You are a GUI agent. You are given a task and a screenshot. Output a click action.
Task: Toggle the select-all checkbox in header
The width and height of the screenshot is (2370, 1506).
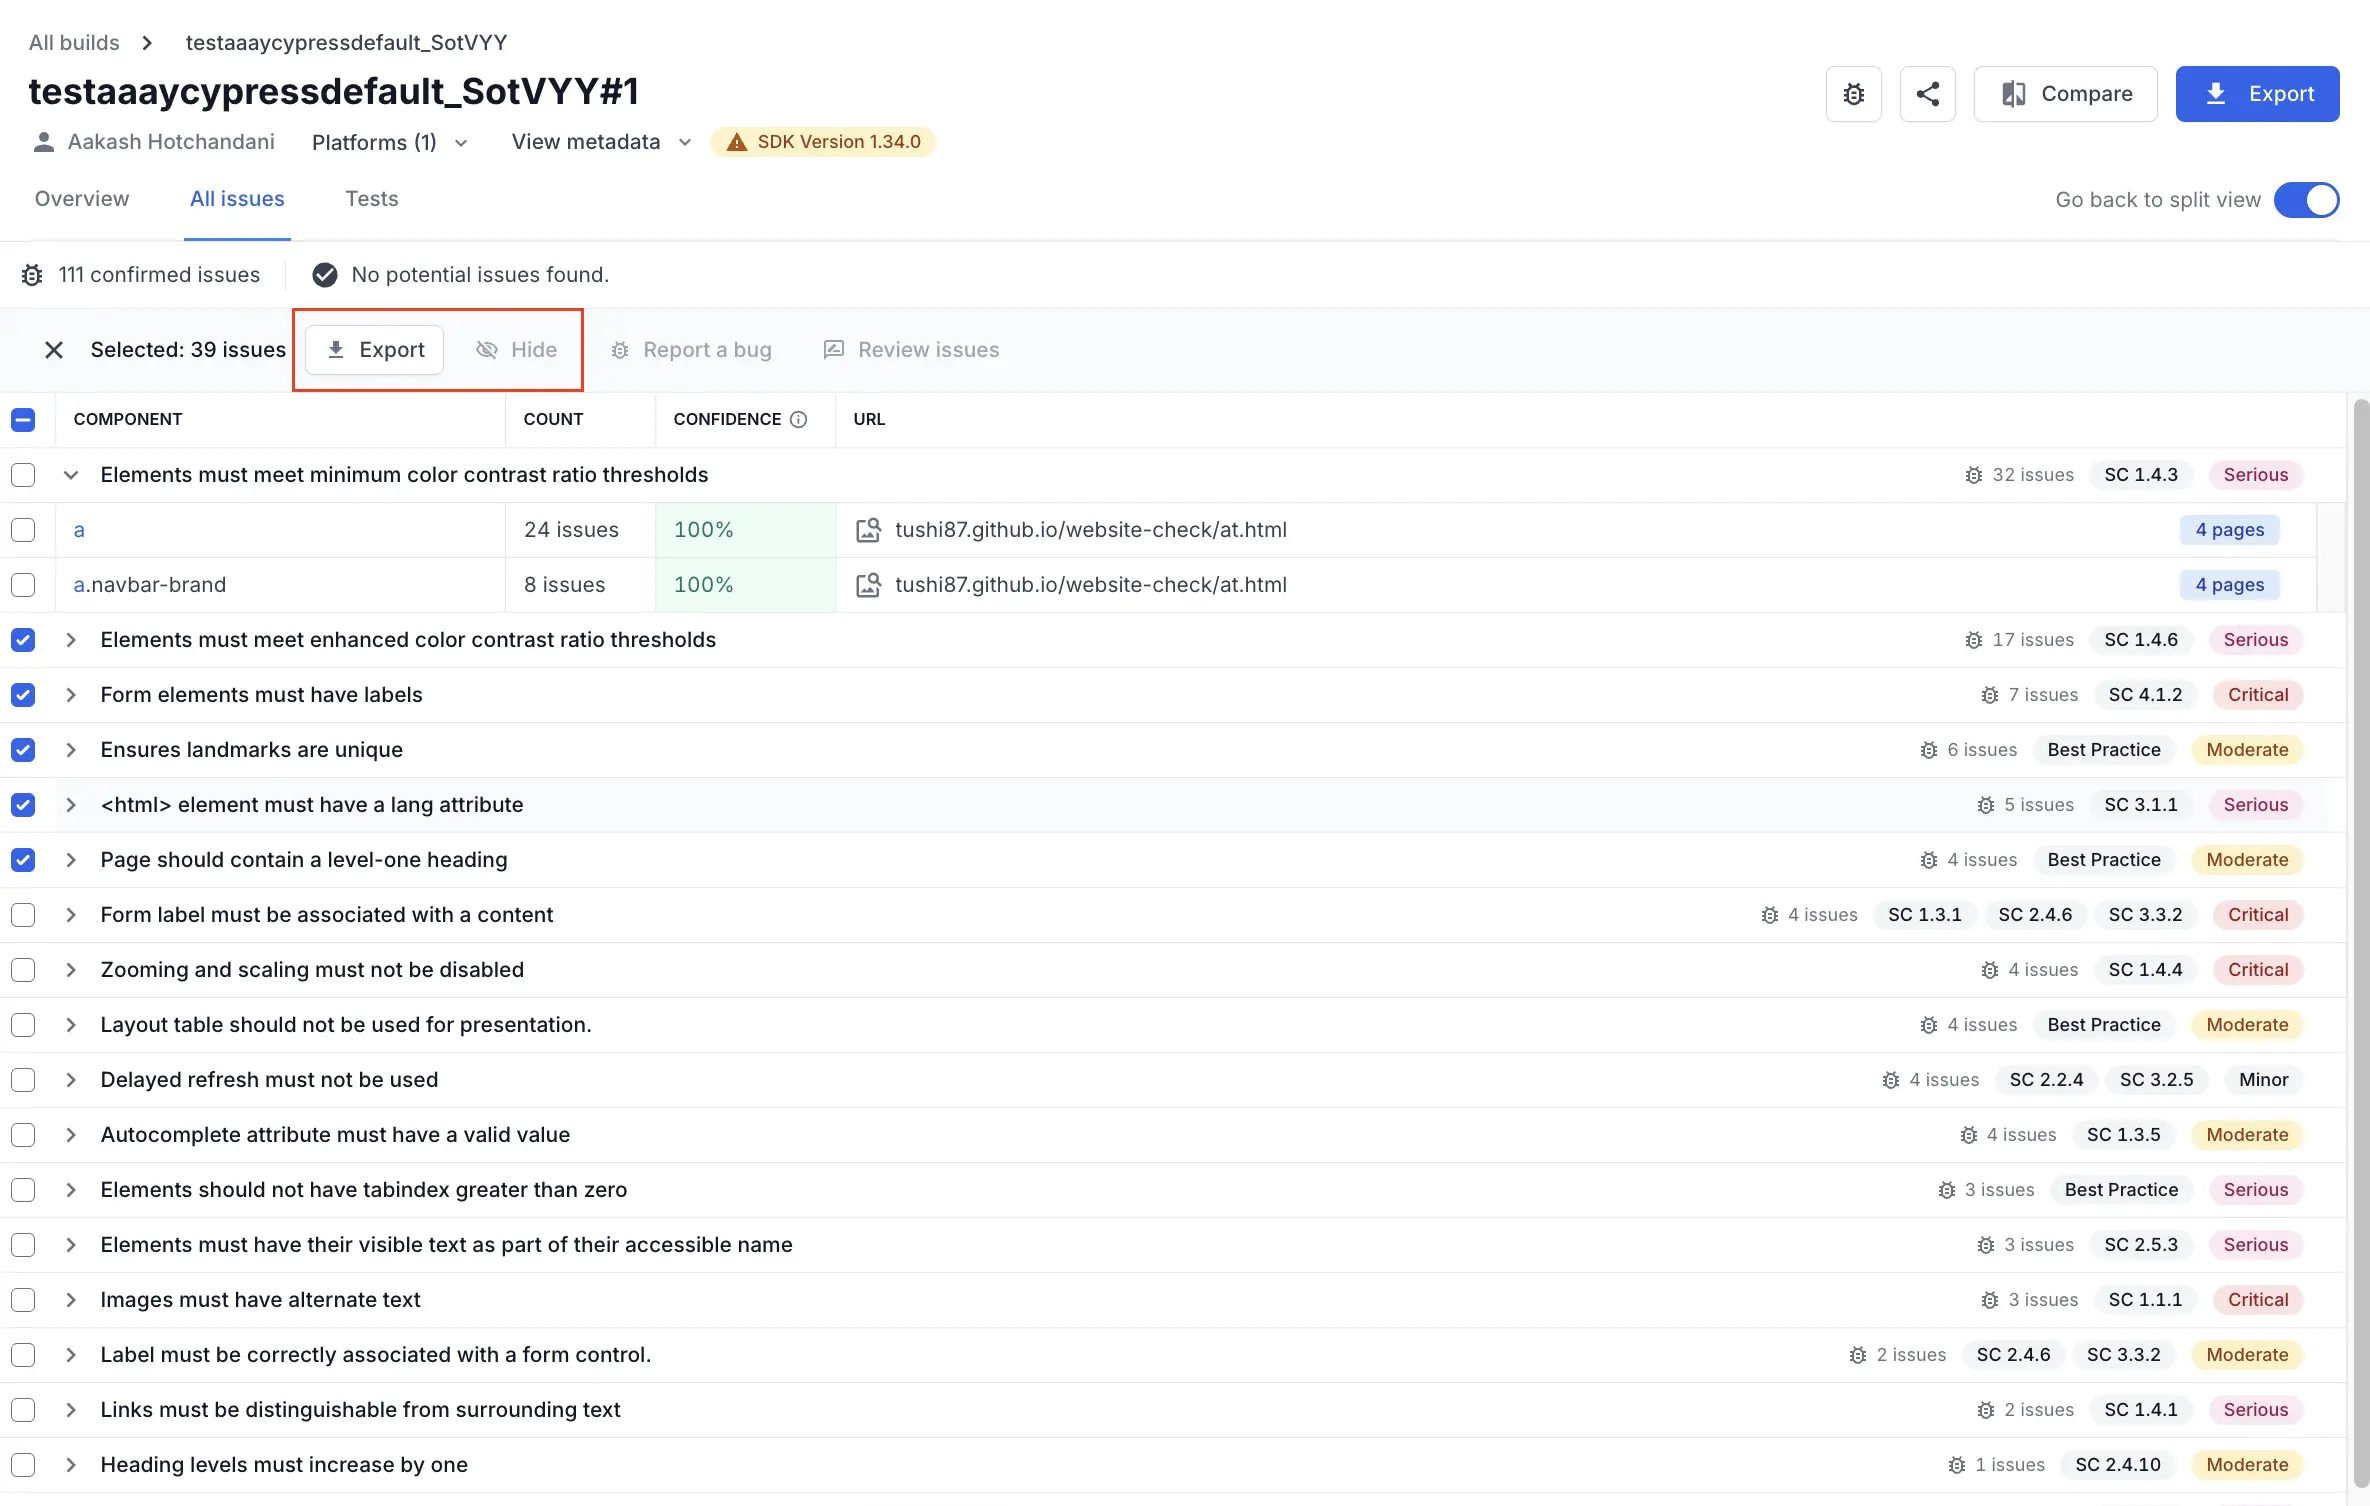(x=23, y=420)
